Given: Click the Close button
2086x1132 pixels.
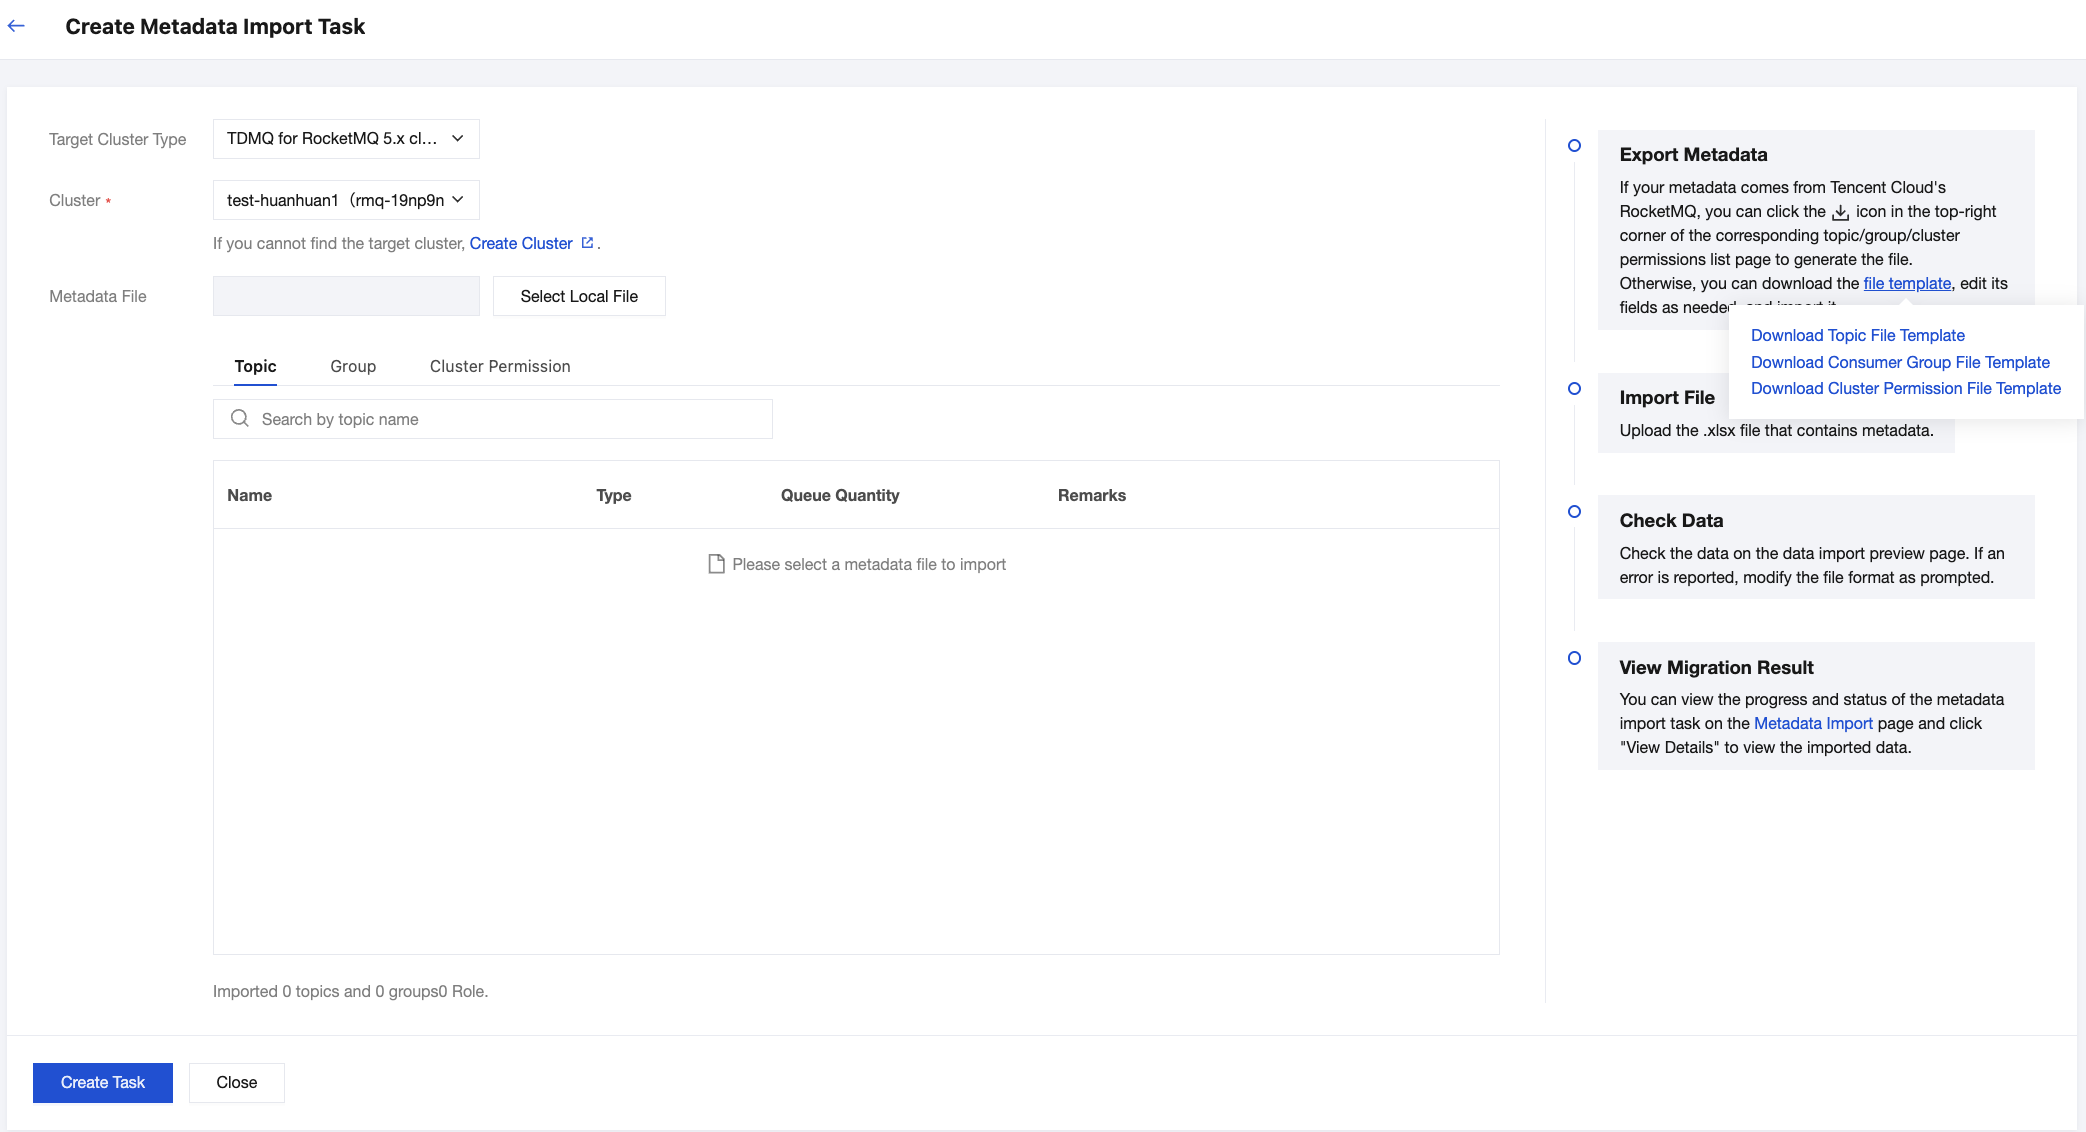Looking at the screenshot, I should (x=236, y=1082).
